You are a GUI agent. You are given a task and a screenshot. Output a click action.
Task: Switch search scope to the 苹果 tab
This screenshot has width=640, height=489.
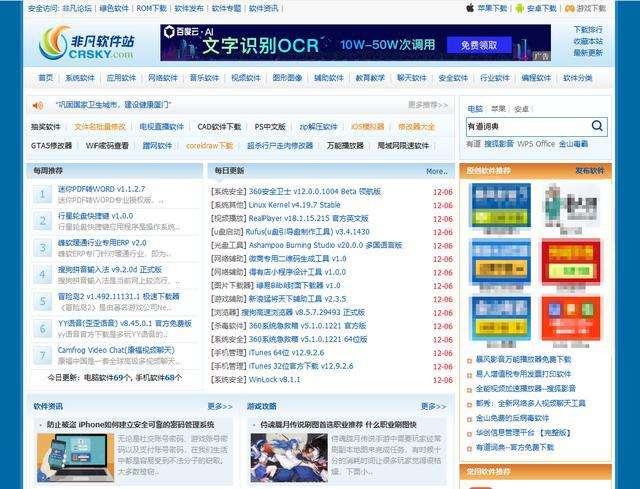(498, 109)
